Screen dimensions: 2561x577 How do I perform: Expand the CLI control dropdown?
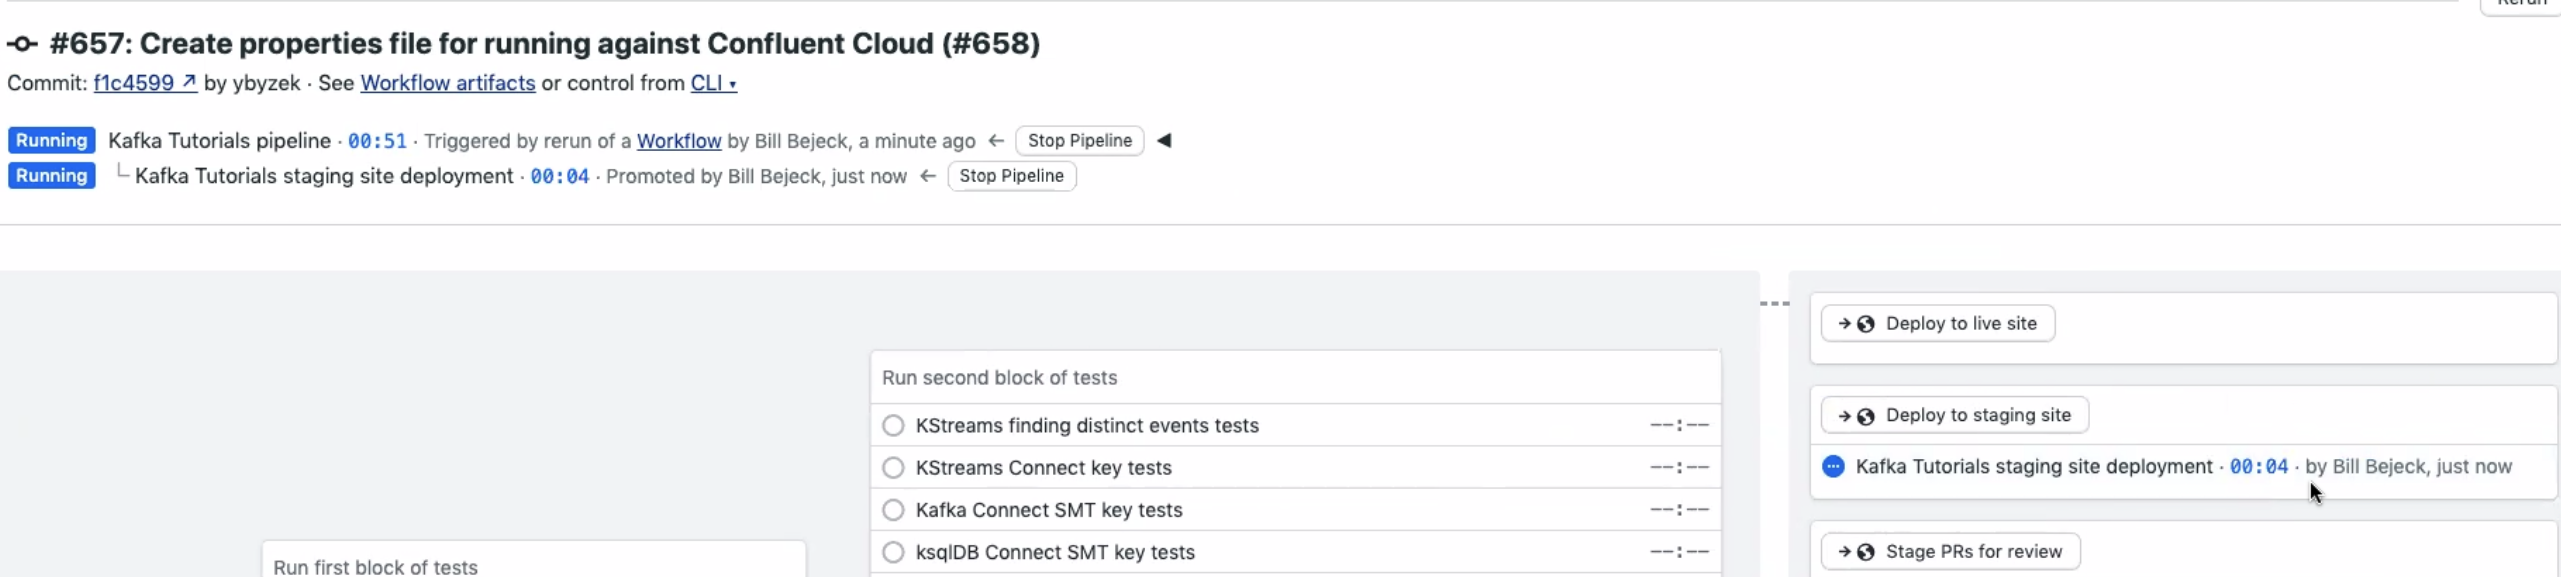click(713, 83)
